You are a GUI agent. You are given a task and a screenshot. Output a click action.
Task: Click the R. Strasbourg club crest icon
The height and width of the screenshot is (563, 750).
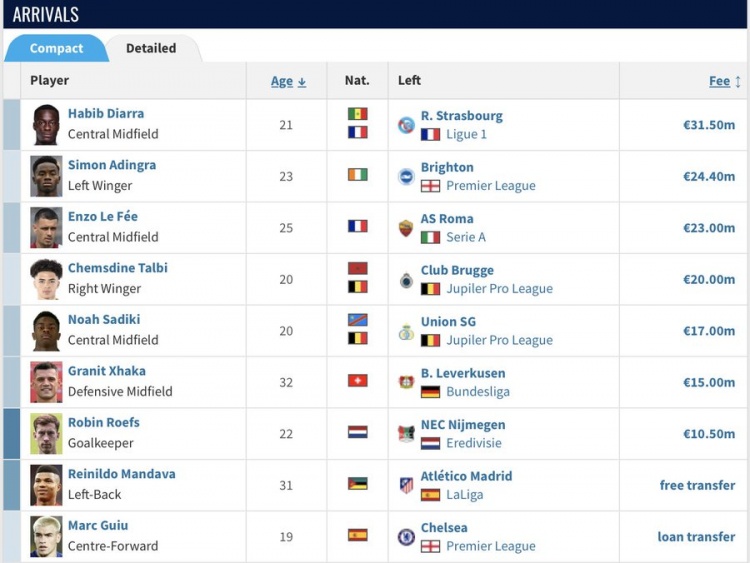click(406, 125)
